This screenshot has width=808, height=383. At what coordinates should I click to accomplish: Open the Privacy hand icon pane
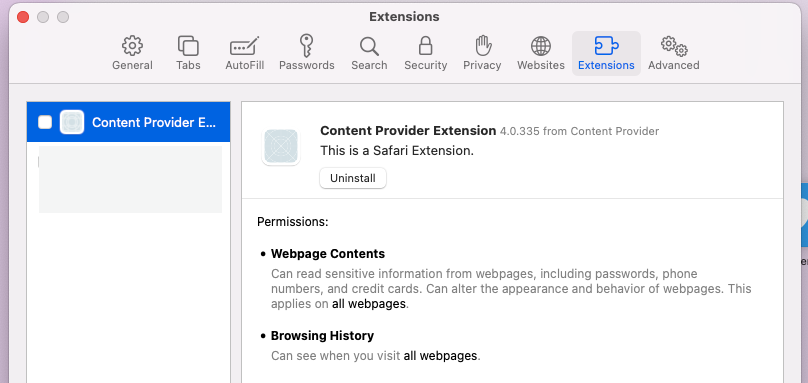(x=482, y=54)
